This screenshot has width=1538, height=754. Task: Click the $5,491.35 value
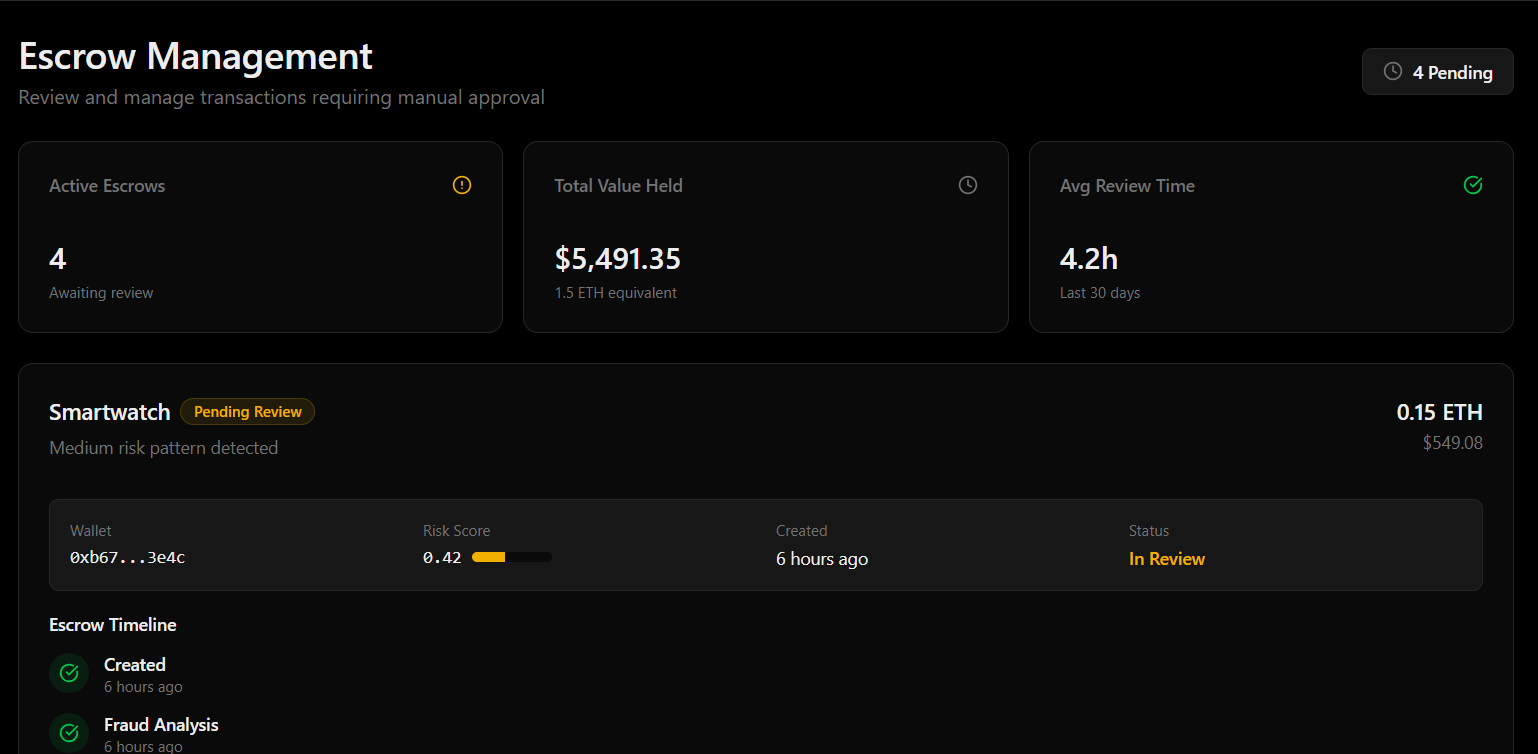pyautogui.click(x=618, y=259)
